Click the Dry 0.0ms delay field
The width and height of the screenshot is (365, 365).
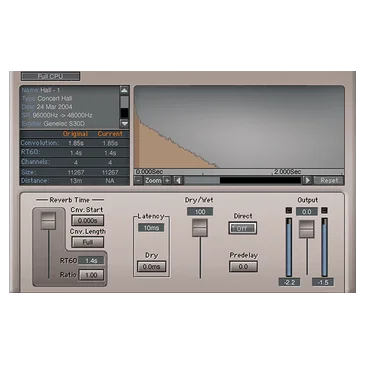pyautogui.click(x=151, y=266)
